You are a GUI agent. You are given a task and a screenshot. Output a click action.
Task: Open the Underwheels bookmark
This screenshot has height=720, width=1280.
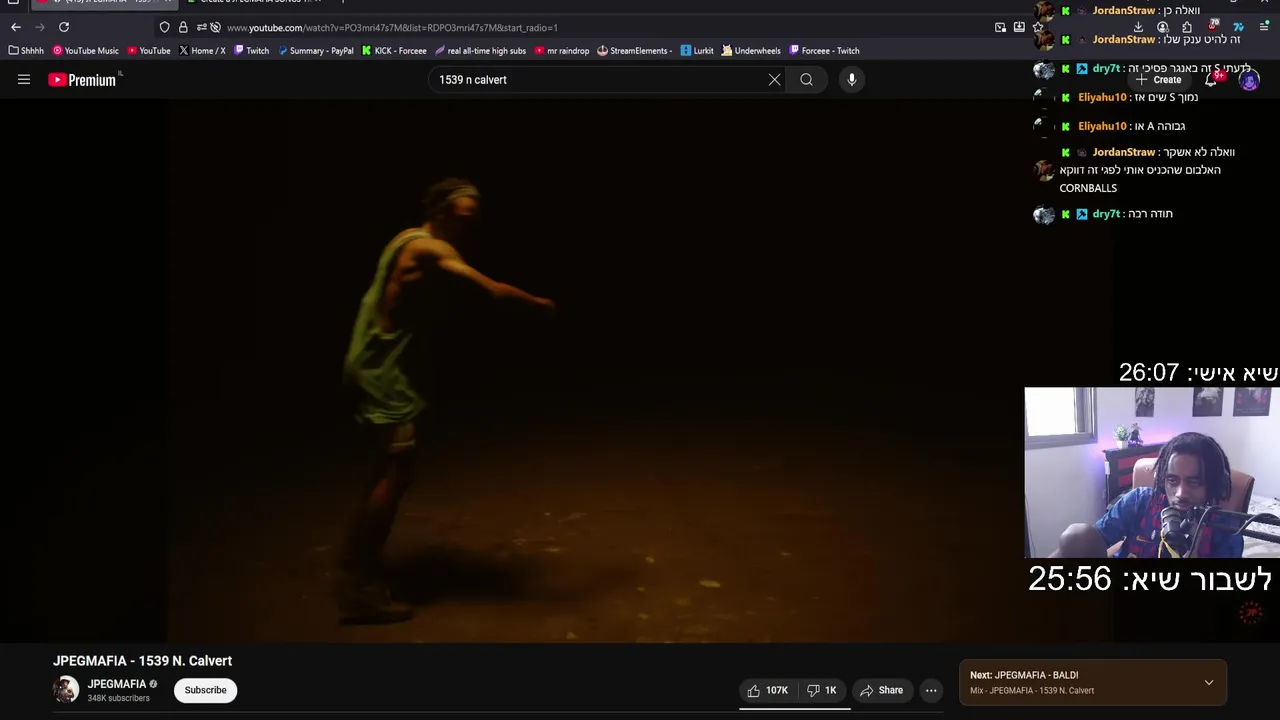[x=751, y=50]
